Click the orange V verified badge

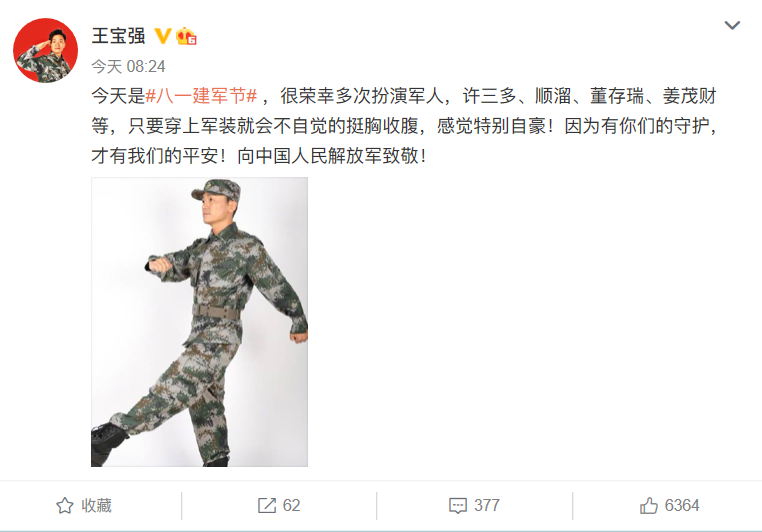point(162,36)
